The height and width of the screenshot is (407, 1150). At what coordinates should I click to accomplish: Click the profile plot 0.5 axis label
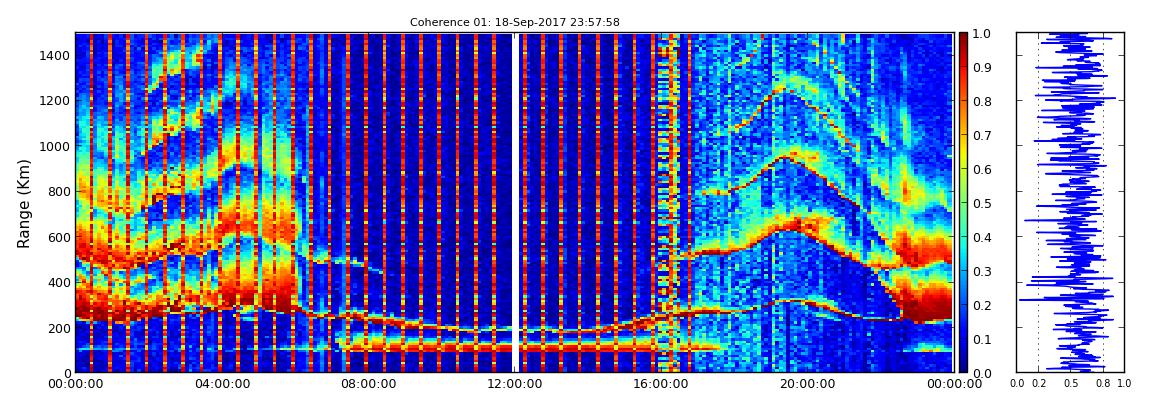[1071, 384]
